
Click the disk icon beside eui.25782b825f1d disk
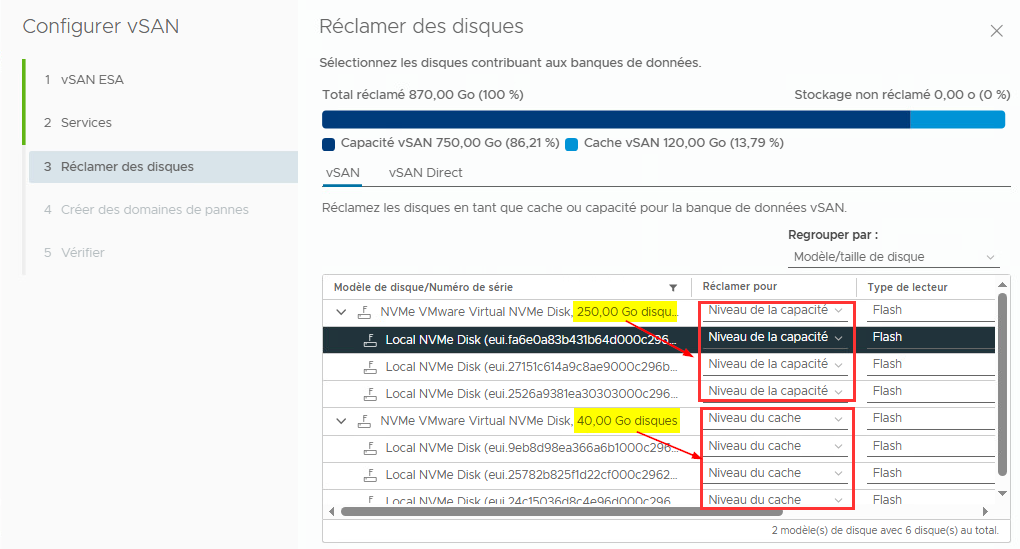pyautogui.click(x=370, y=476)
